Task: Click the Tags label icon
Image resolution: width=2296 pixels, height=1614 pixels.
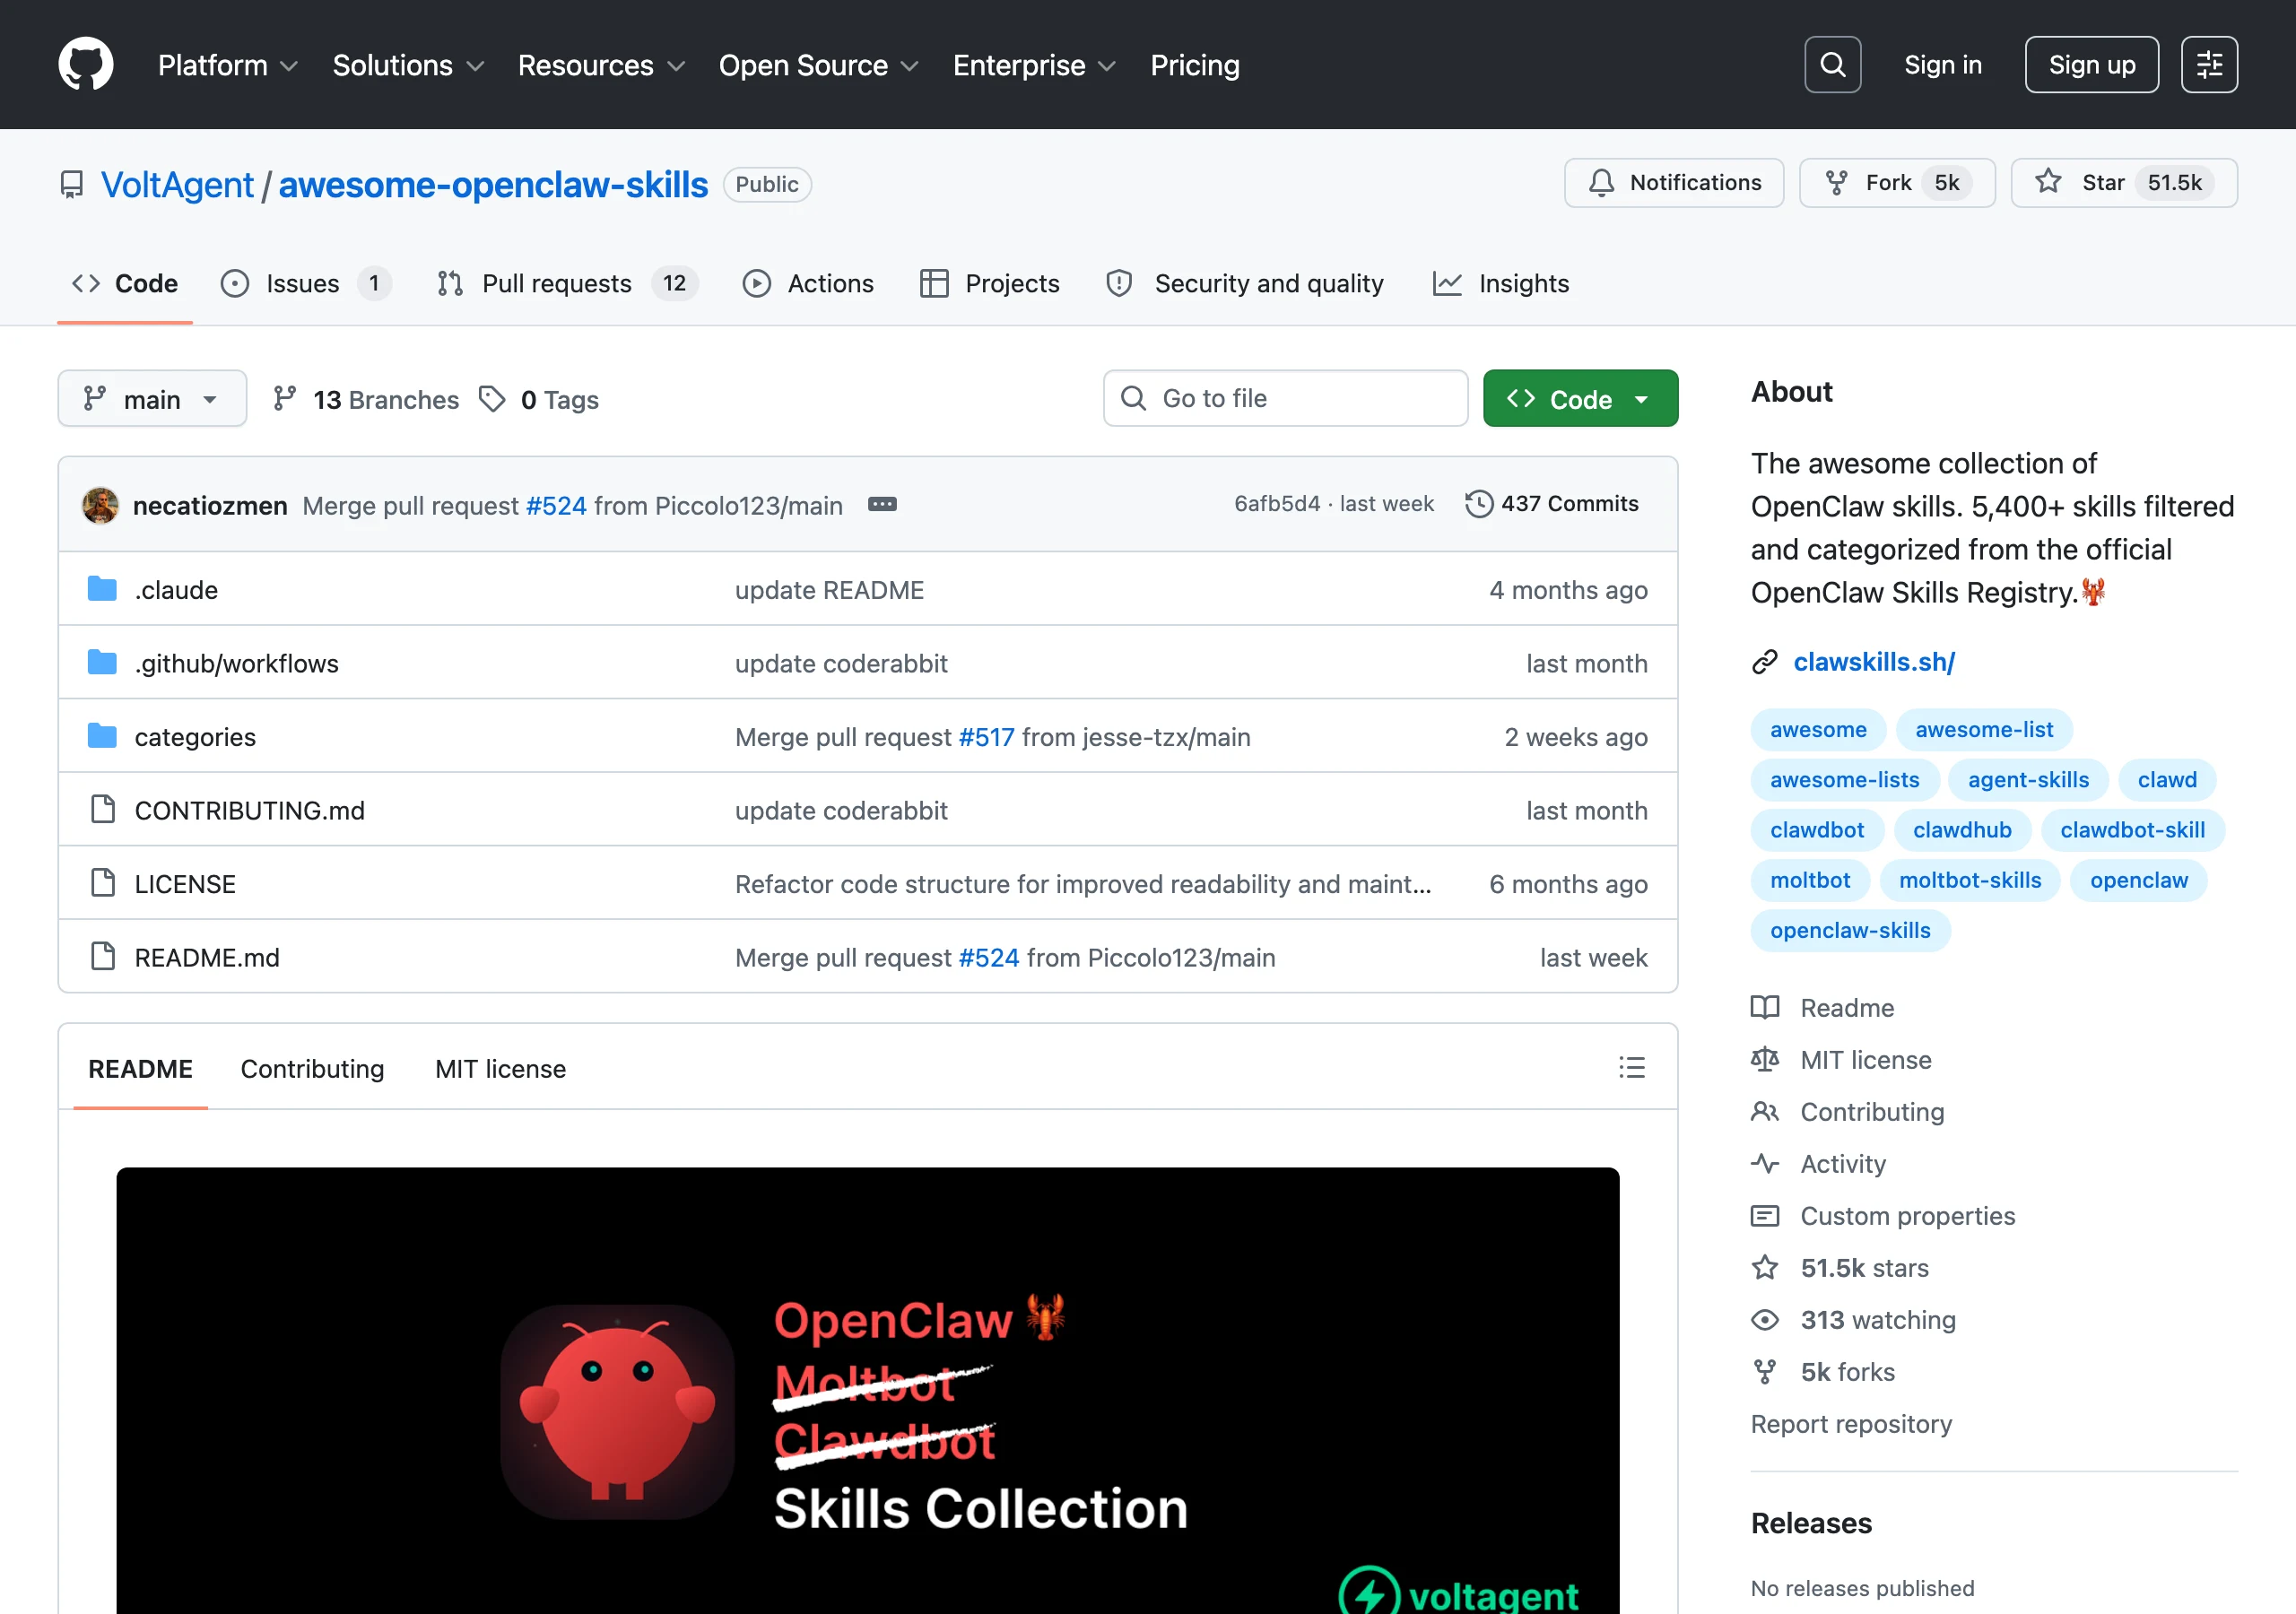Action: [492, 399]
